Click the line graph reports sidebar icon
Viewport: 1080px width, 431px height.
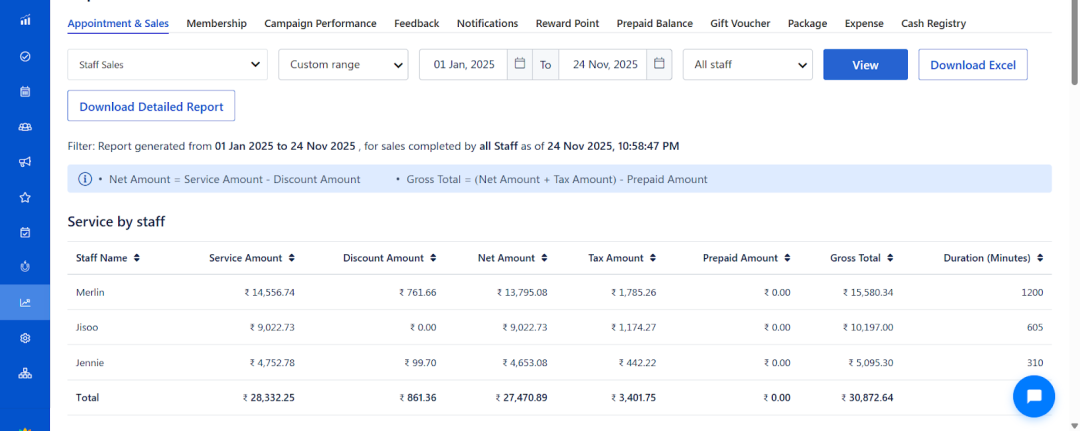pos(25,303)
